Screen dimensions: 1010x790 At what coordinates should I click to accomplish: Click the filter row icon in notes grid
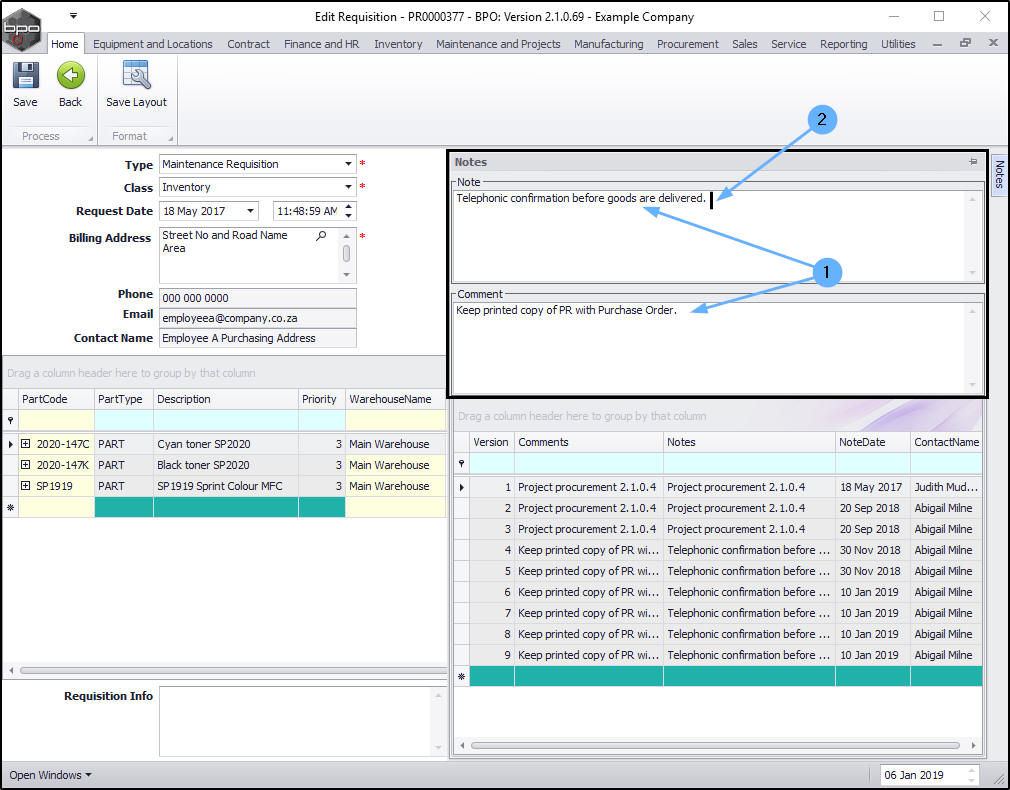click(461, 464)
